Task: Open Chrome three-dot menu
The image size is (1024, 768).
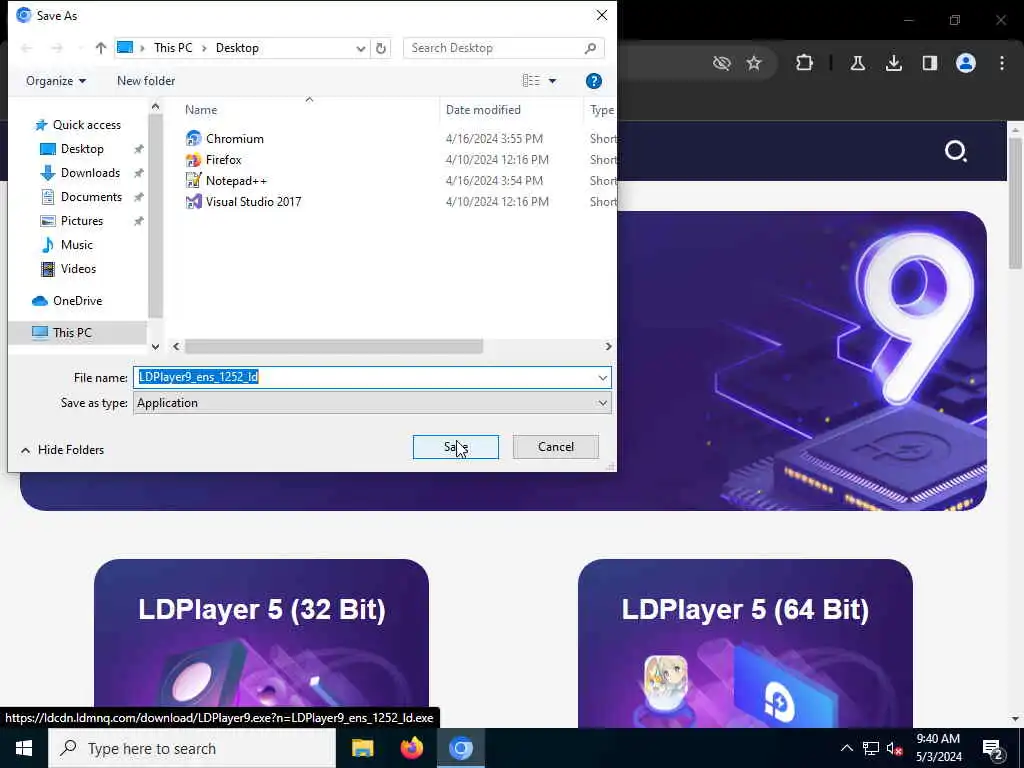Action: click(x=1002, y=63)
